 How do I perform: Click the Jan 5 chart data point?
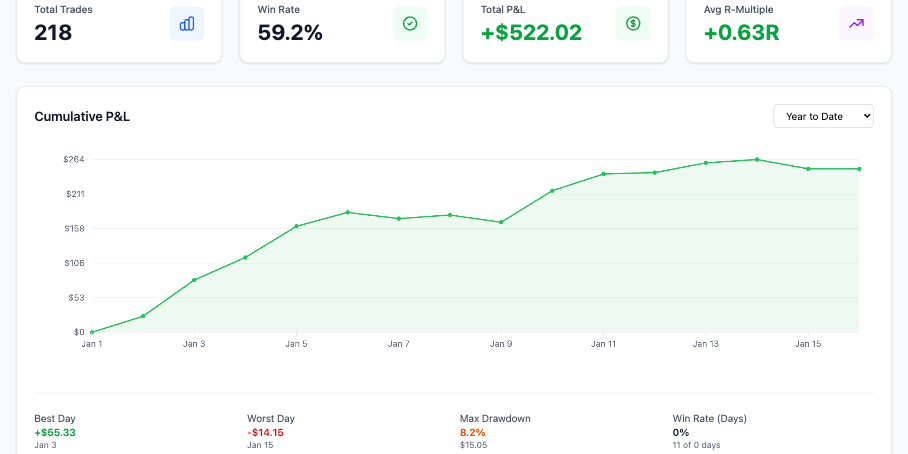(x=296, y=226)
